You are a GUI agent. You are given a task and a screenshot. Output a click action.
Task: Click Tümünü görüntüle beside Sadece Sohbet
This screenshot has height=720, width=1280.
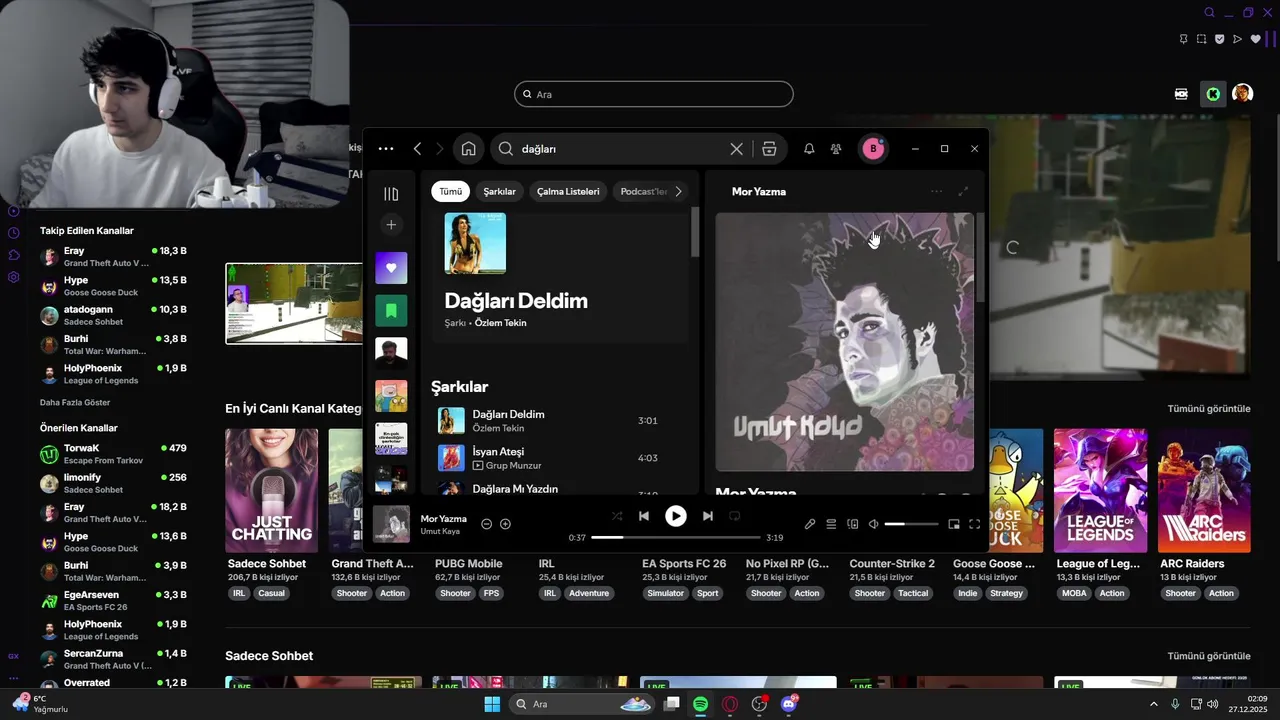tap(1209, 656)
